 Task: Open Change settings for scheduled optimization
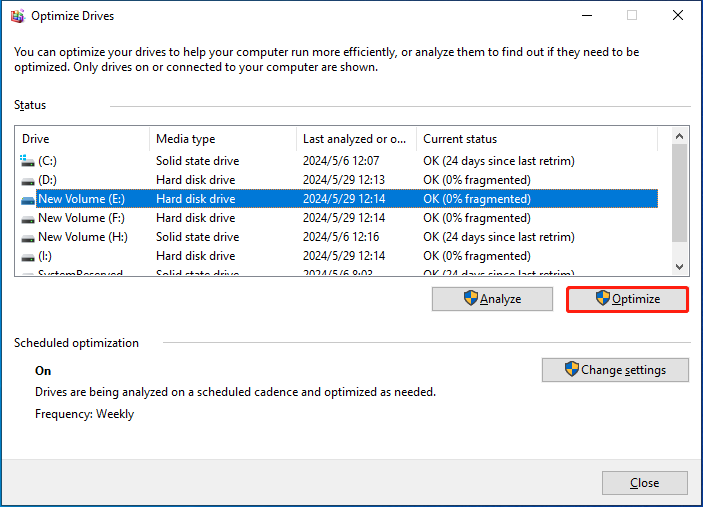click(x=615, y=370)
